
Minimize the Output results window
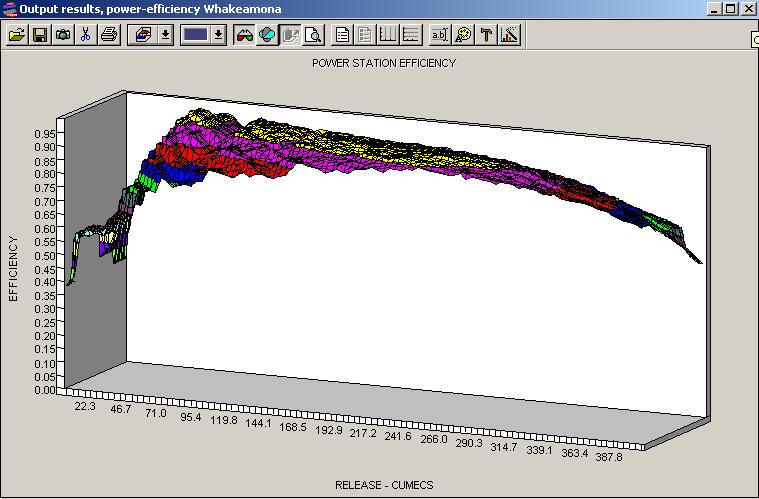point(715,9)
